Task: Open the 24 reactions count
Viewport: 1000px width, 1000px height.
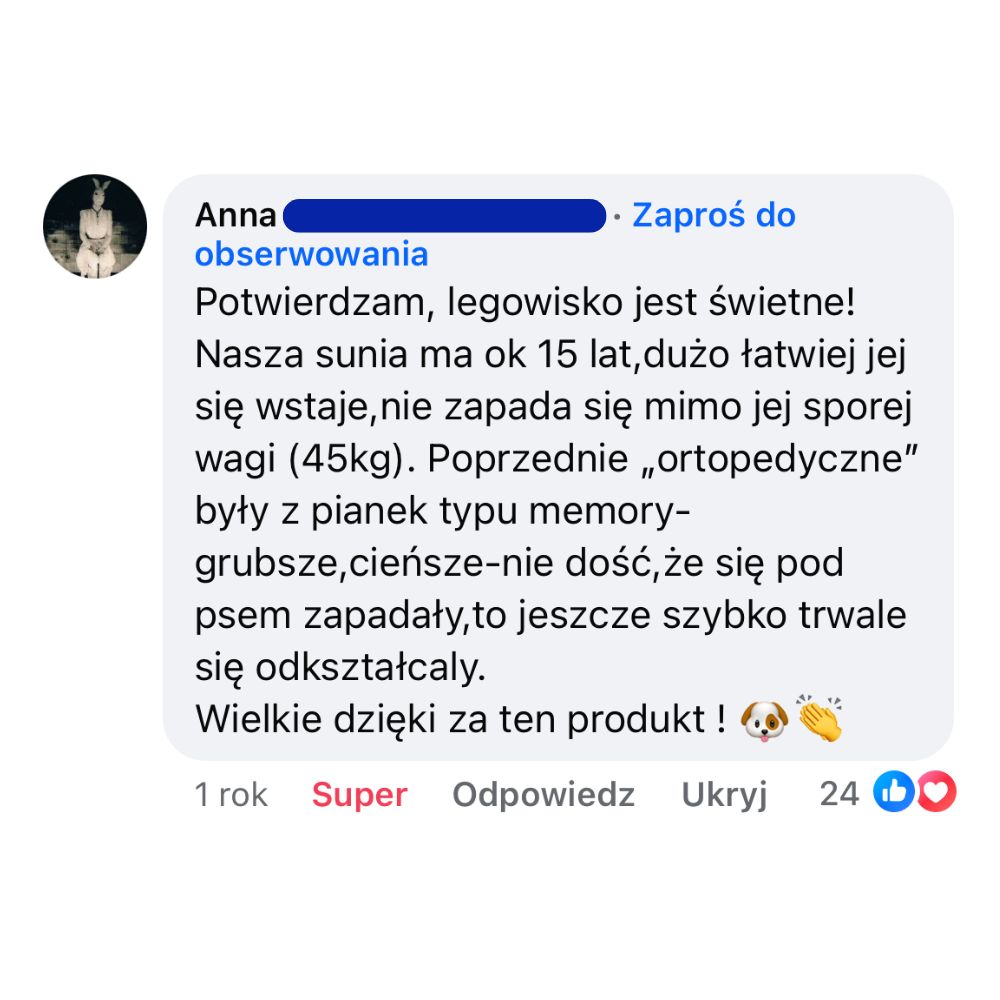Action: click(839, 794)
